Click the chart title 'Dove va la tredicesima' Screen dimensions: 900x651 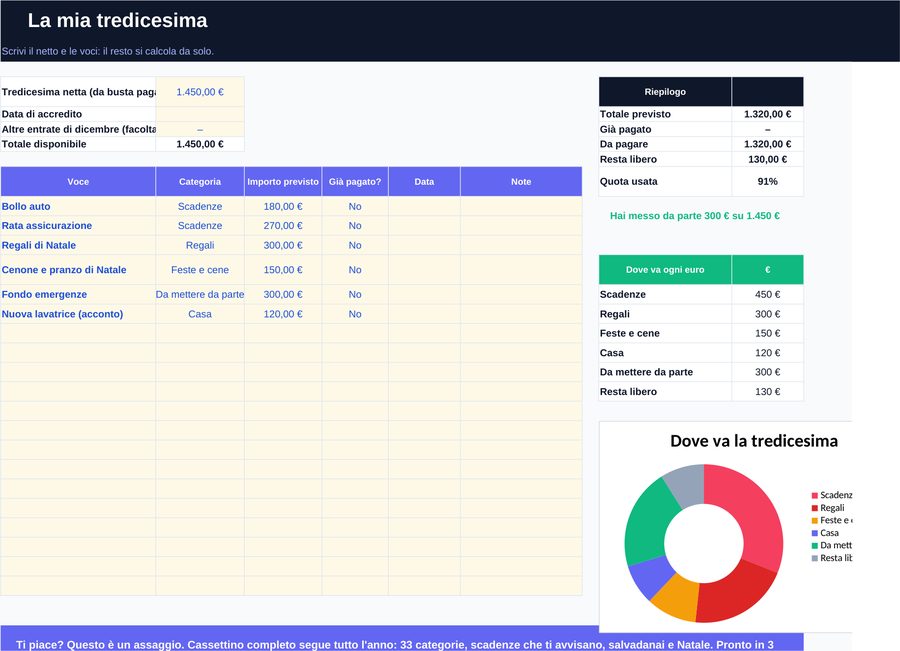click(x=754, y=441)
